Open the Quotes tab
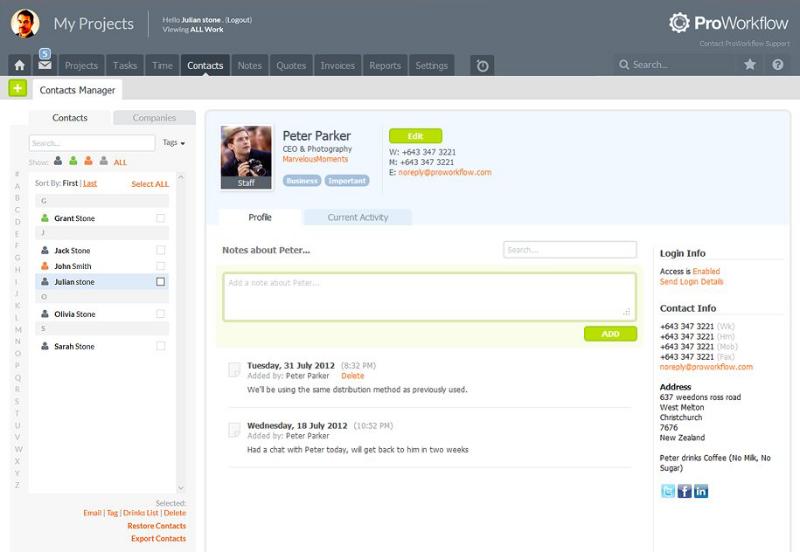This screenshot has height=552, width=800. click(x=291, y=65)
